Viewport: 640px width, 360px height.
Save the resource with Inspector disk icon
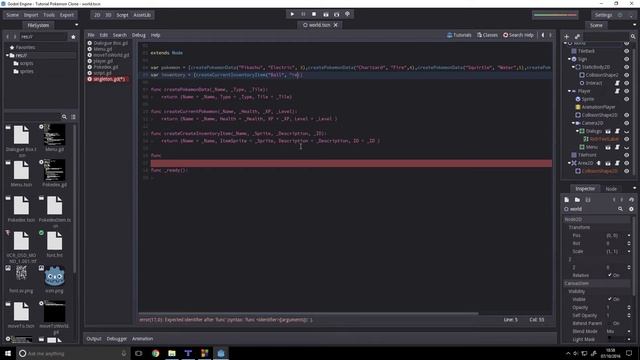588,200
